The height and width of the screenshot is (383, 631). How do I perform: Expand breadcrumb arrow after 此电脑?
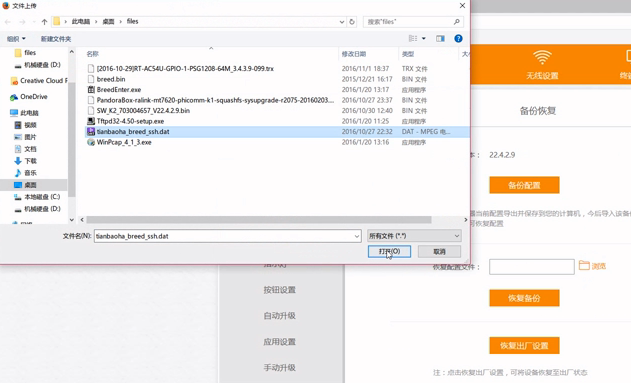96,22
